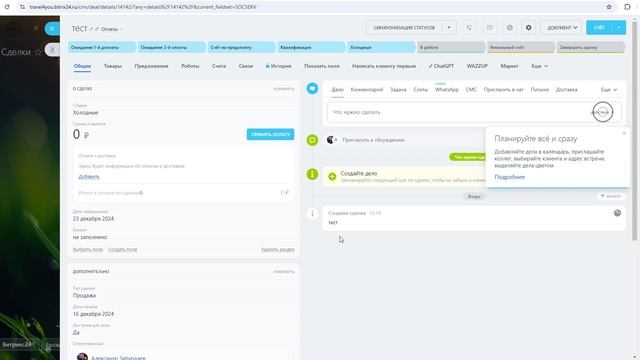
Task: Click the pencil icon next to the 'тест' title
Action: (91, 29)
